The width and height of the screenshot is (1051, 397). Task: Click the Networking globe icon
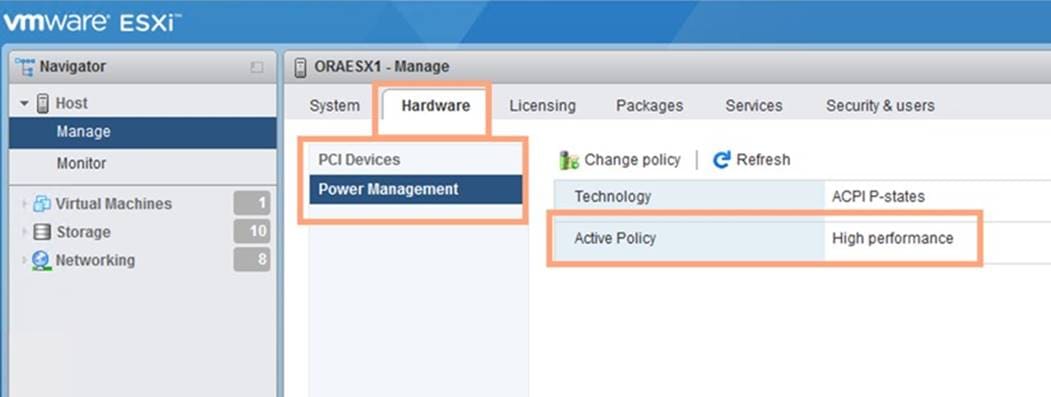42,261
